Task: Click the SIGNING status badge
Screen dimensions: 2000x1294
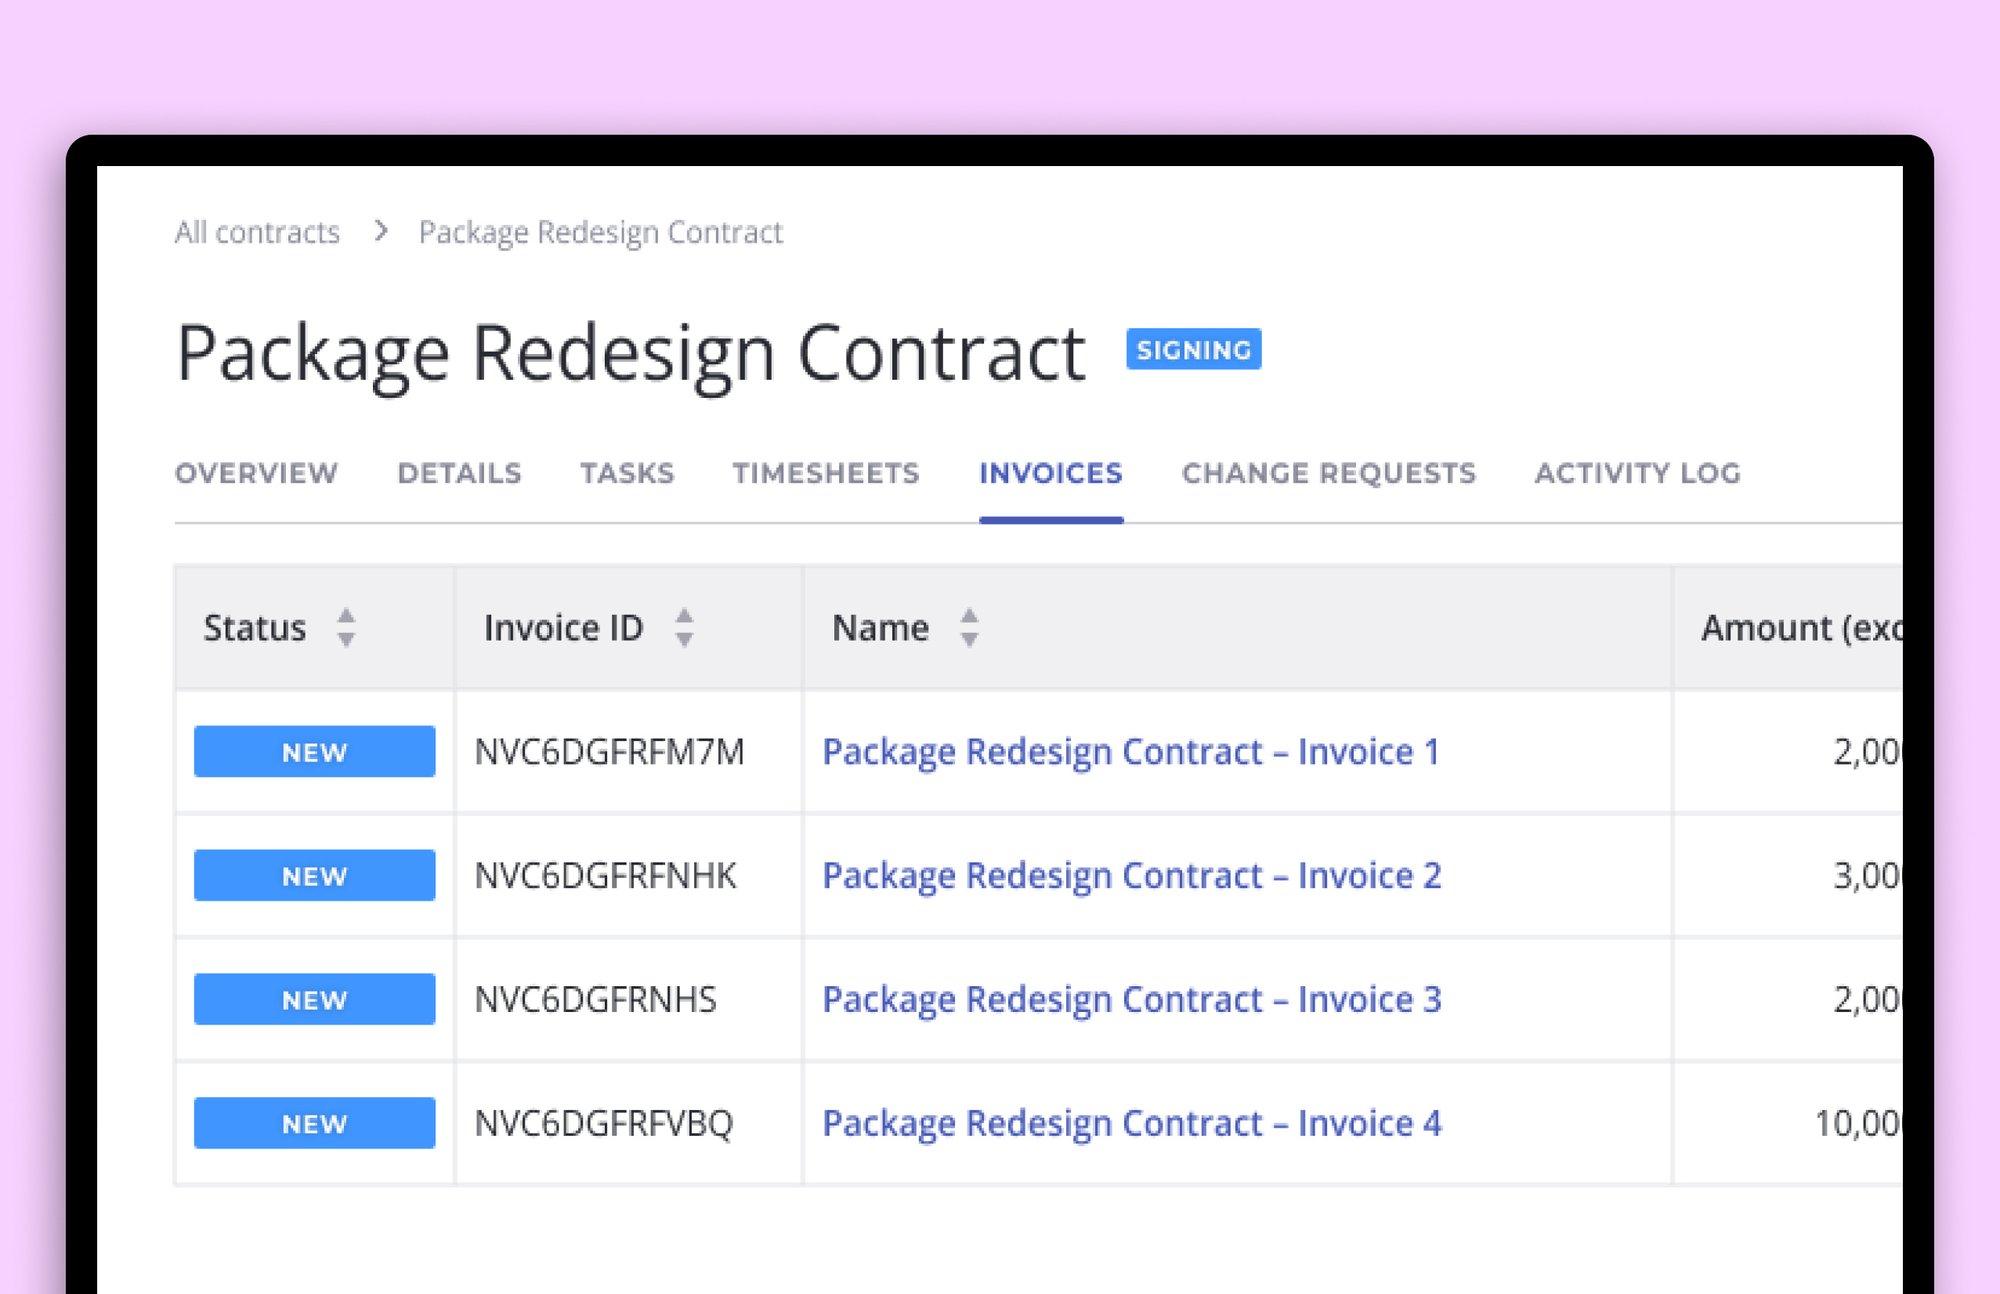Action: point(1193,350)
